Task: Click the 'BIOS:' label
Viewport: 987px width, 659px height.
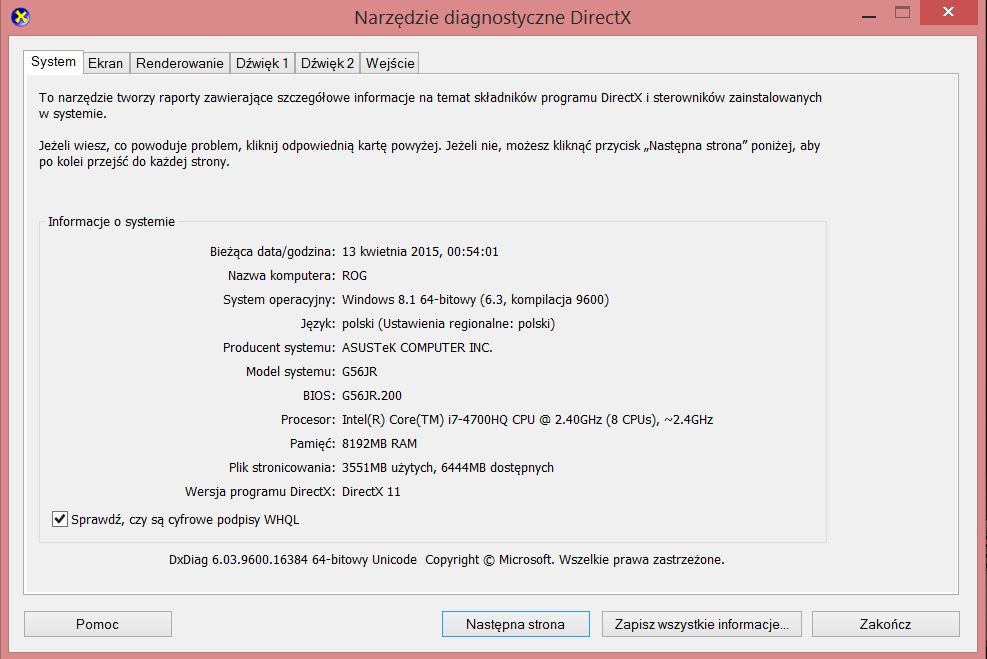Action: (319, 395)
